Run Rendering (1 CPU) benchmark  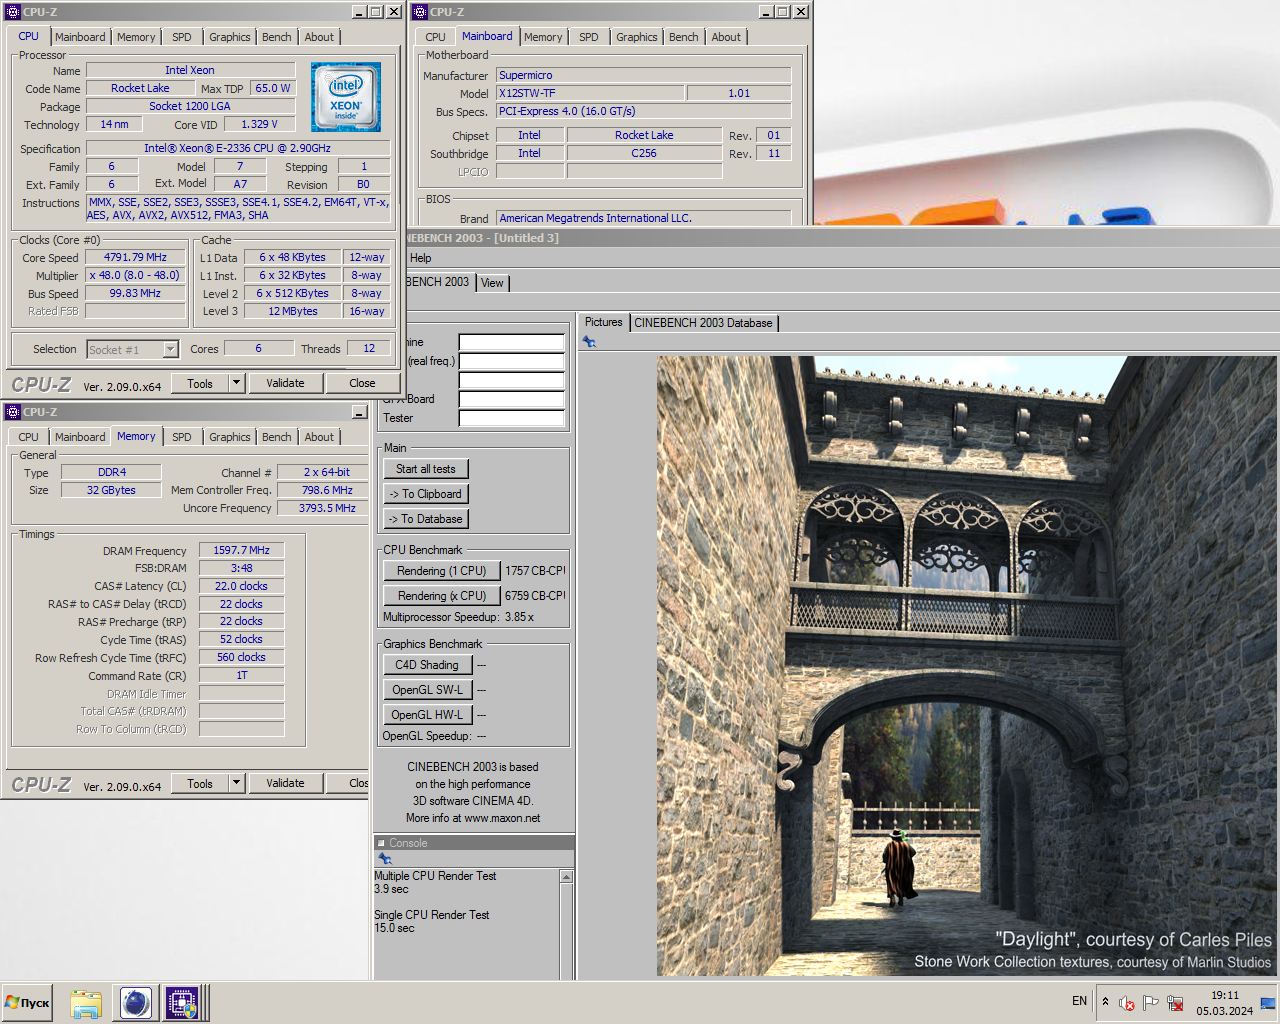(x=441, y=571)
